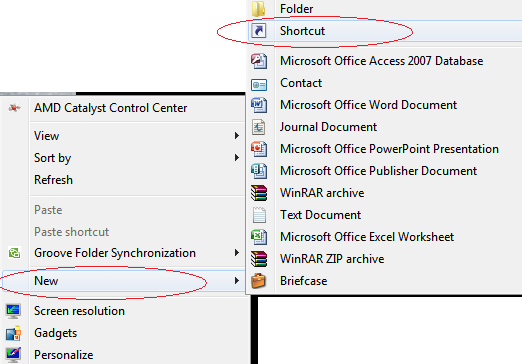Click the PowerPoint Presentation icon

click(x=259, y=149)
